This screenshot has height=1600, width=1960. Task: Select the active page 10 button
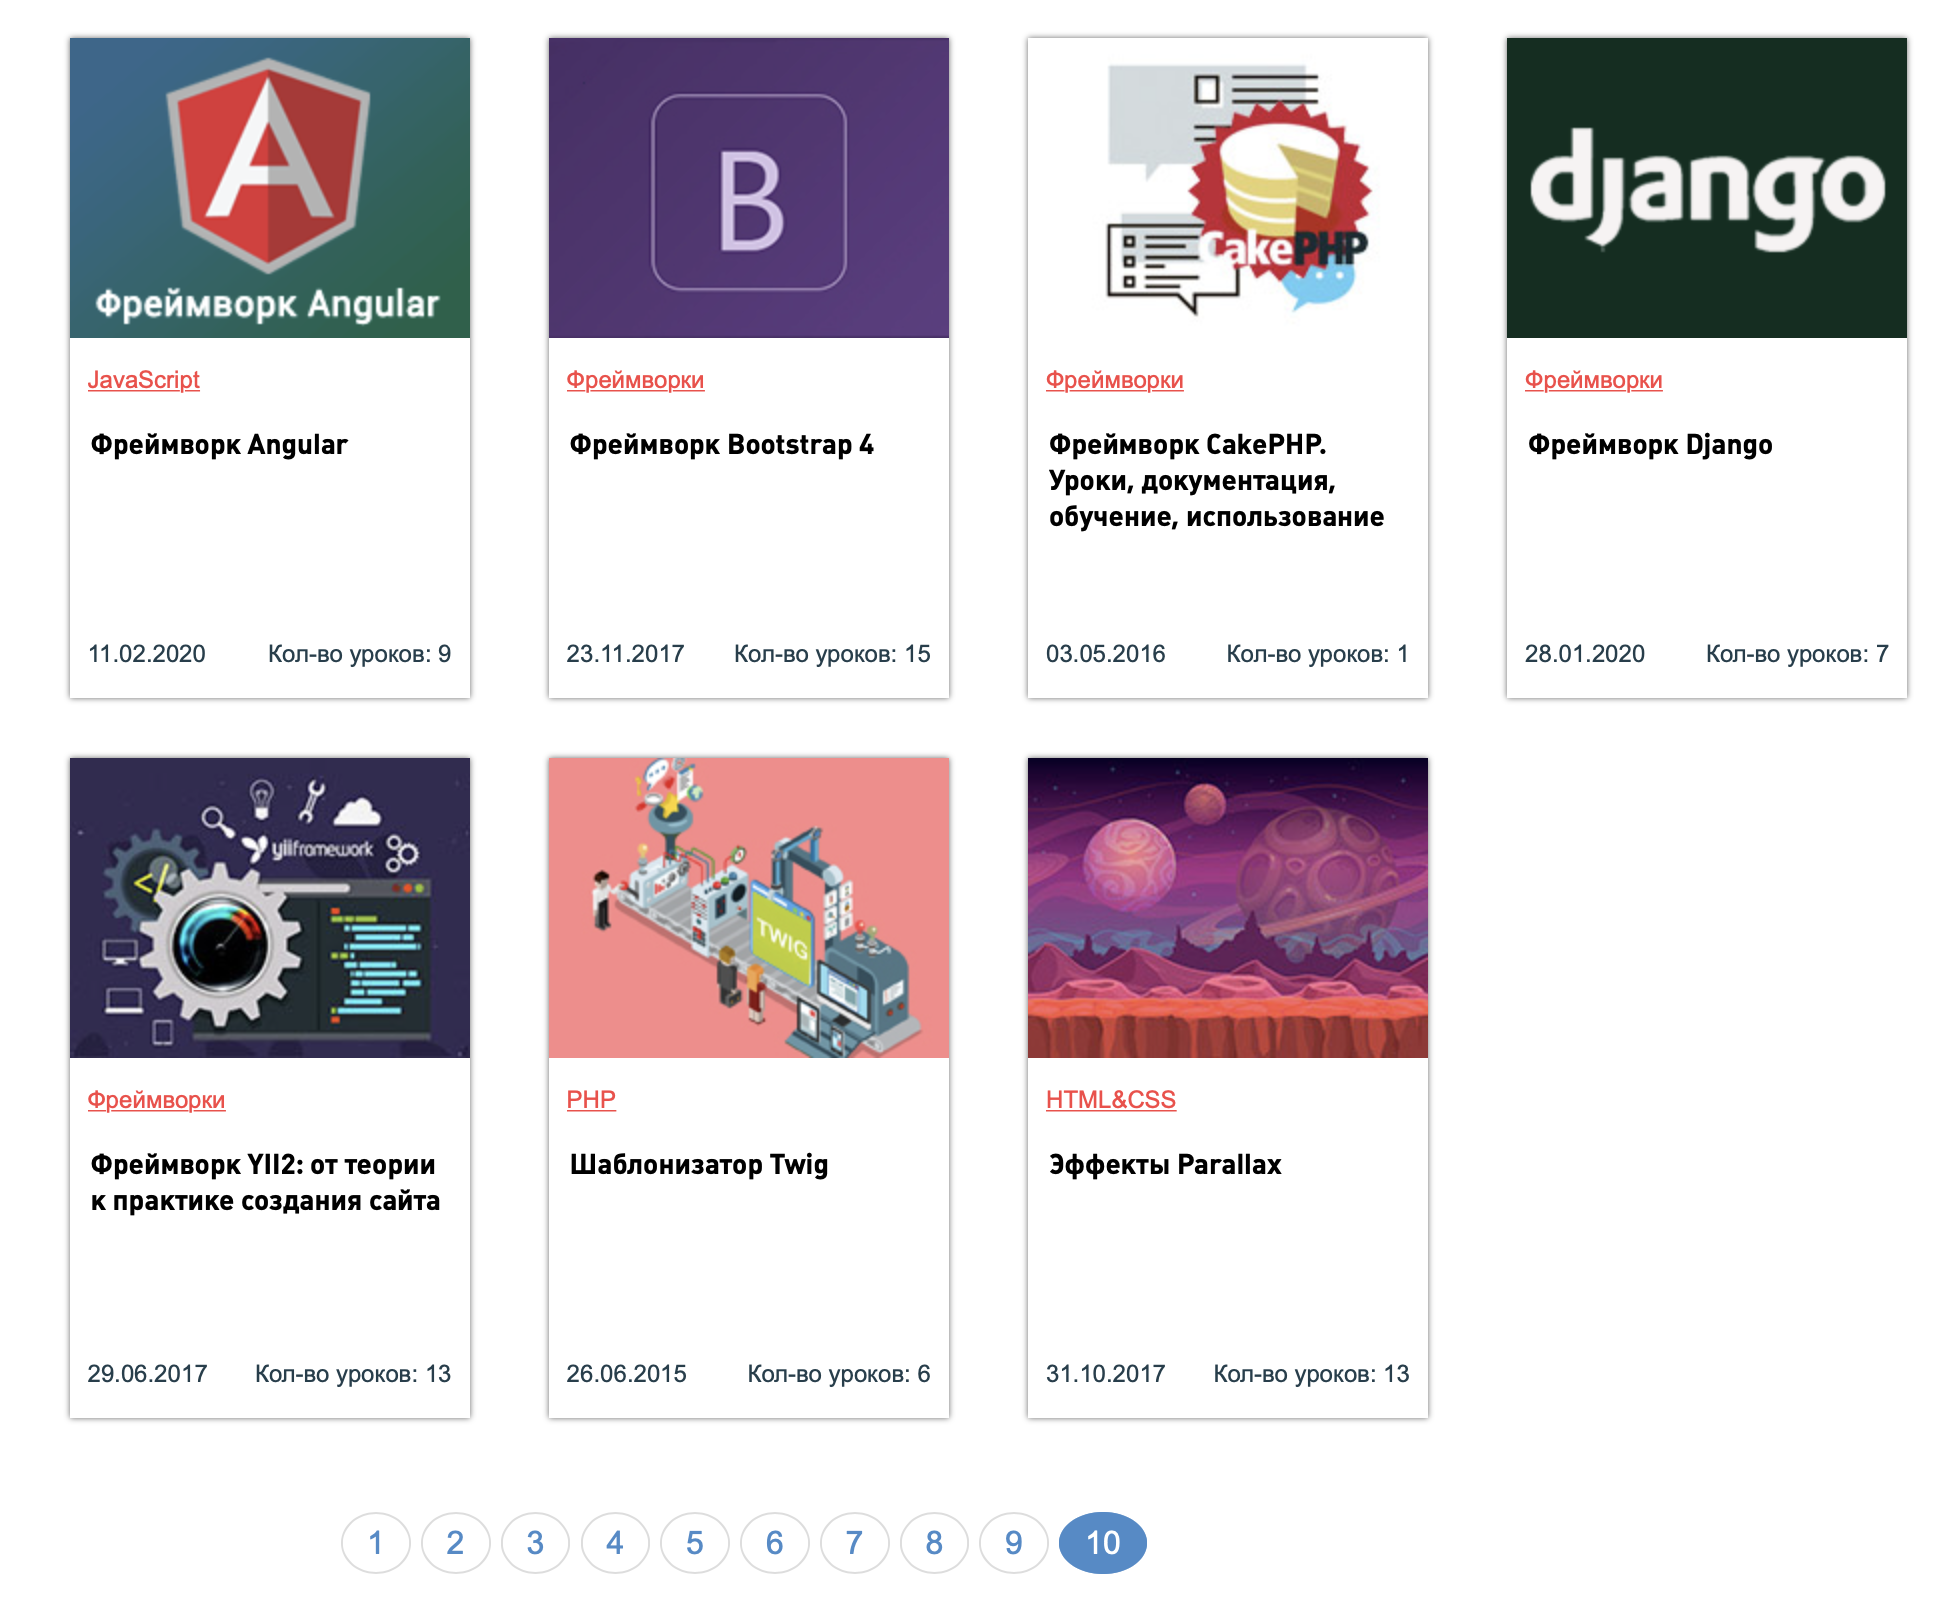(1103, 1543)
